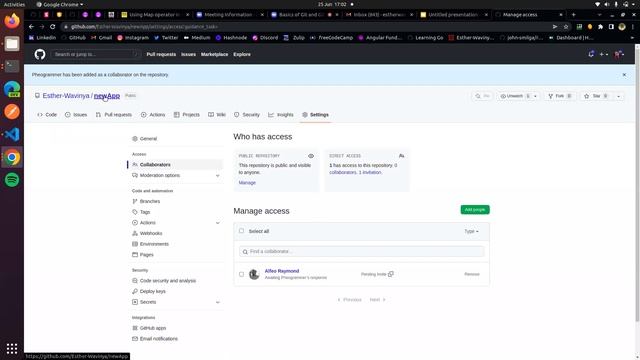The width and height of the screenshot is (640, 360).
Task: Click the green Add people button
Action: (x=475, y=209)
